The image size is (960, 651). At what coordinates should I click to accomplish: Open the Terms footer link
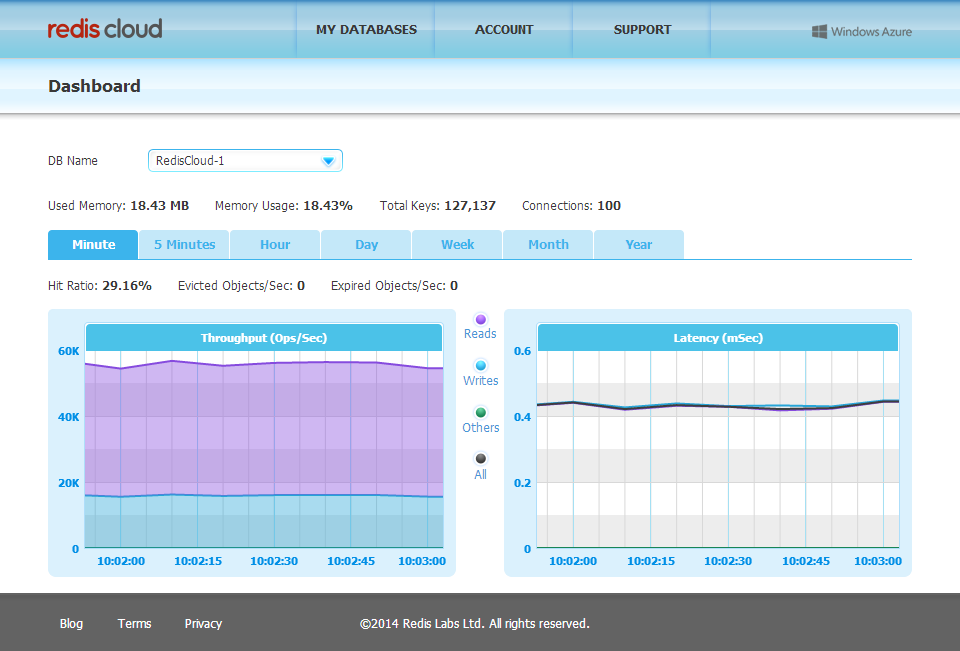pos(134,623)
